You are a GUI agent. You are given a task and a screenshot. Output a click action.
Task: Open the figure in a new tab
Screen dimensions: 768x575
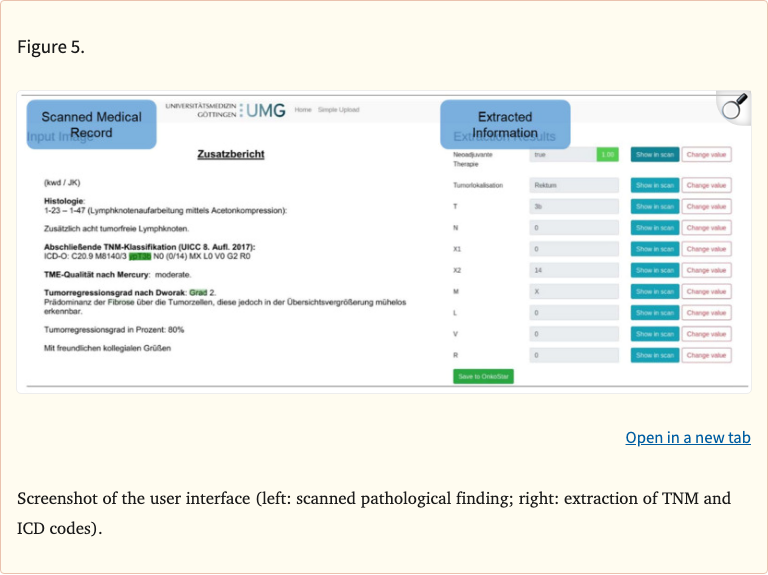pyautogui.click(x=687, y=437)
